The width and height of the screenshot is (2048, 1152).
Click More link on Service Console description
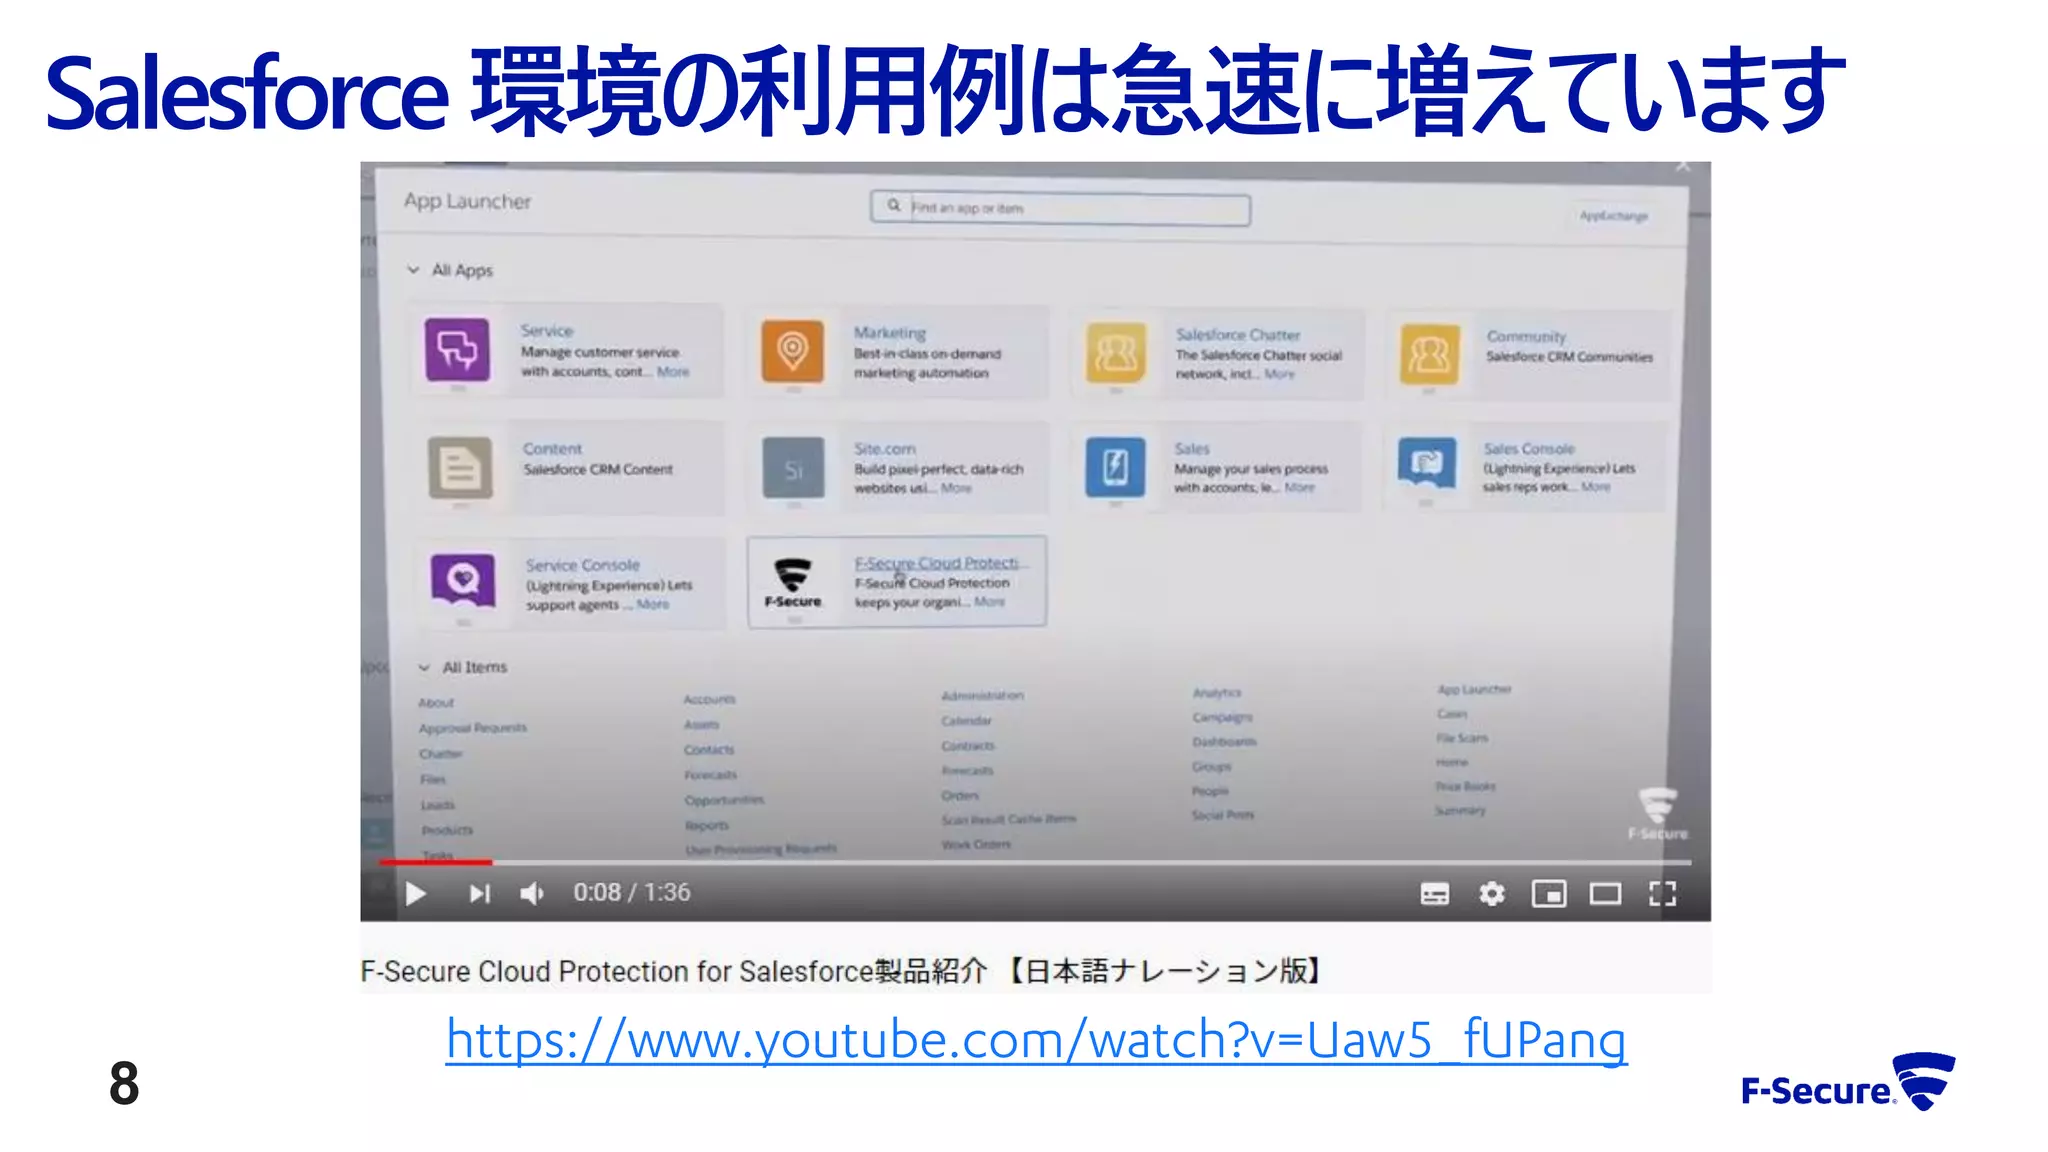click(653, 604)
